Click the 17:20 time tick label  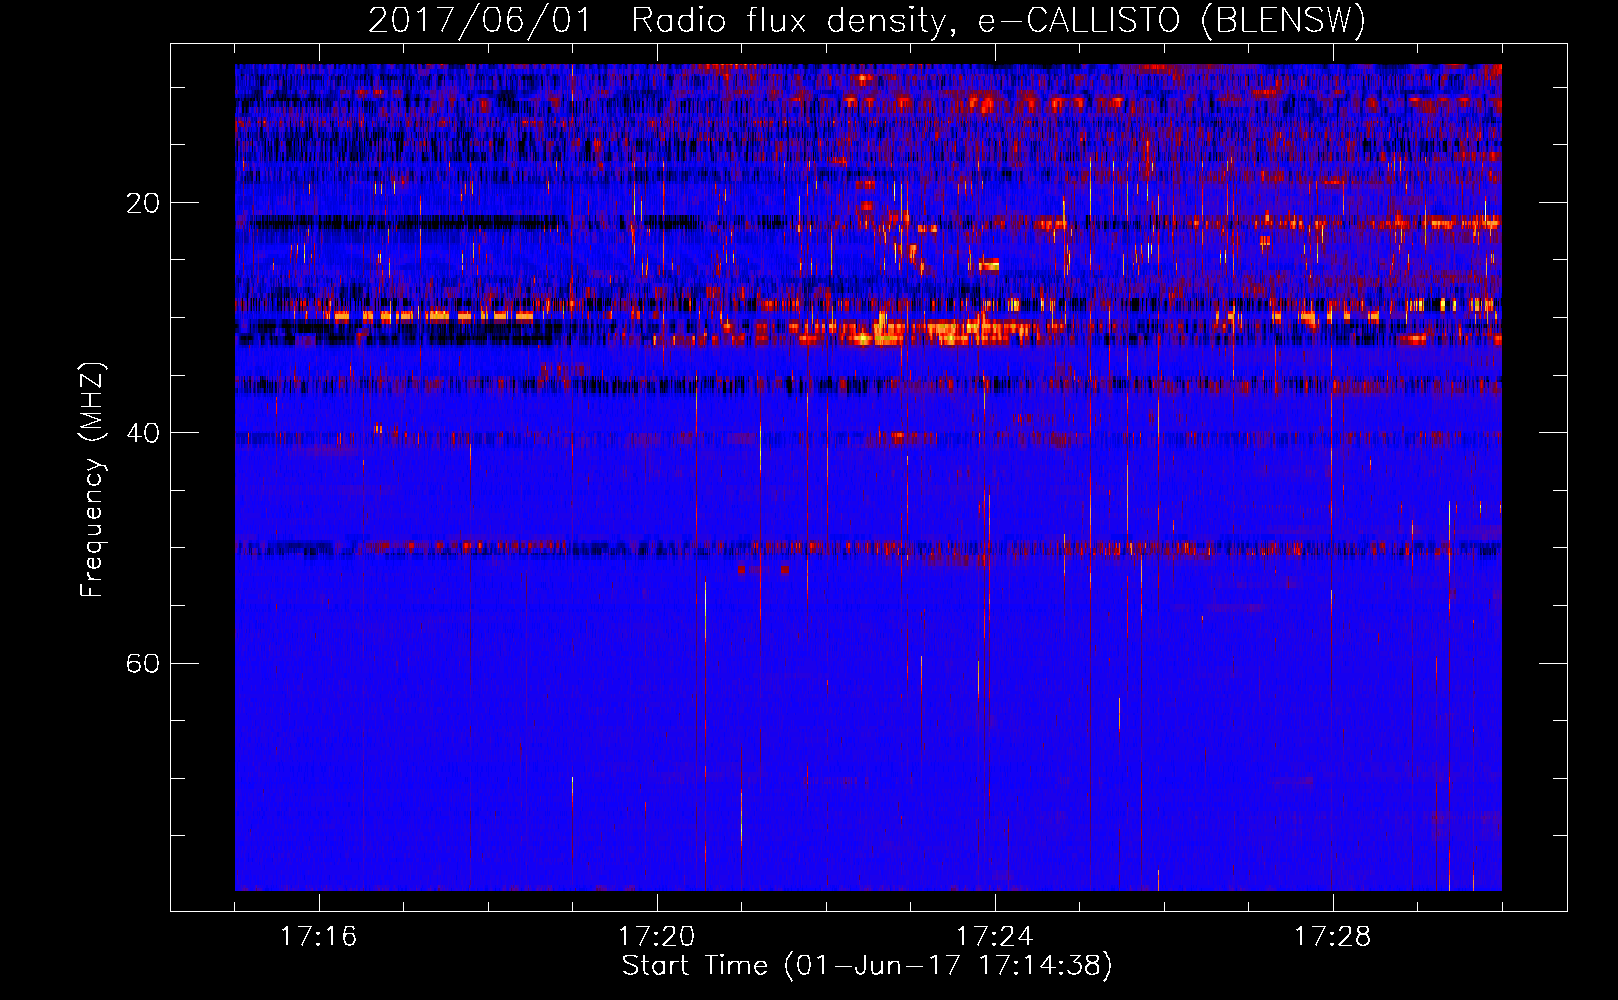(x=656, y=937)
